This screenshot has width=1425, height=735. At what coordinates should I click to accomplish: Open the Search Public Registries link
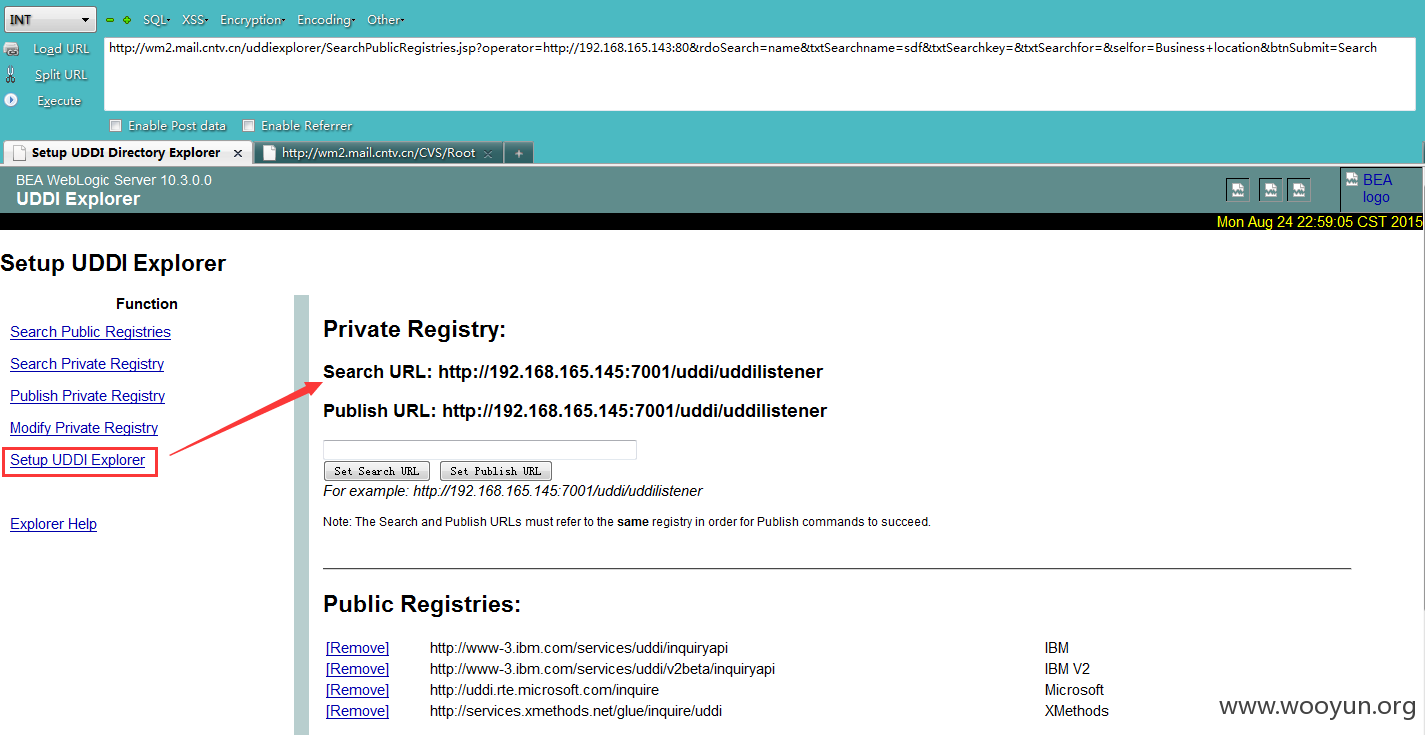click(90, 332)
